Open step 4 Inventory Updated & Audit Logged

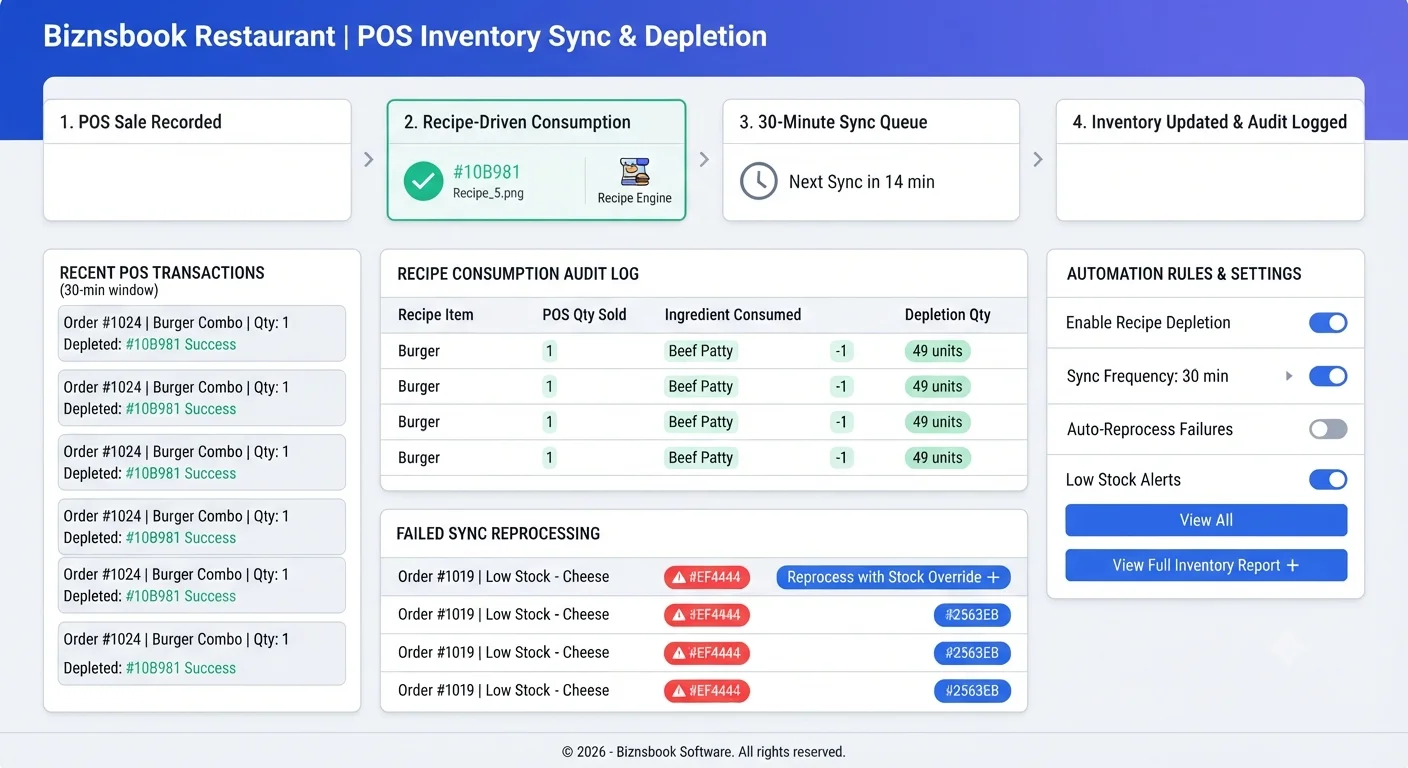coord(1210,160)
